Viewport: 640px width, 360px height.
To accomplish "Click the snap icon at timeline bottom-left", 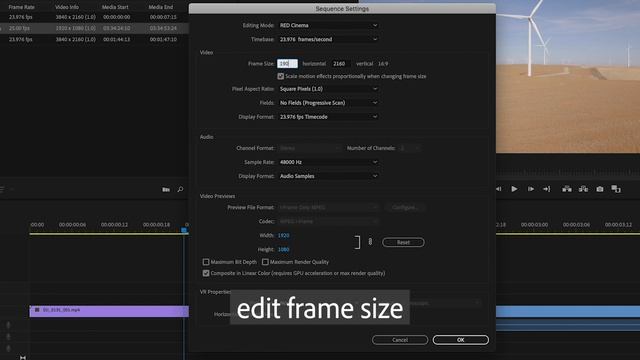I will (x=23, y=358).
